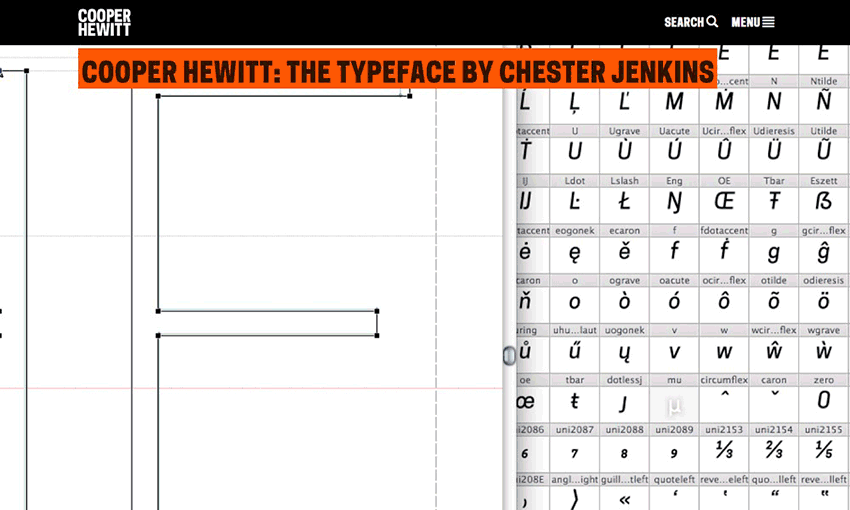Select the Ldot glyph cell
Viewport: 850px width, 510px height.
(575, 201)
